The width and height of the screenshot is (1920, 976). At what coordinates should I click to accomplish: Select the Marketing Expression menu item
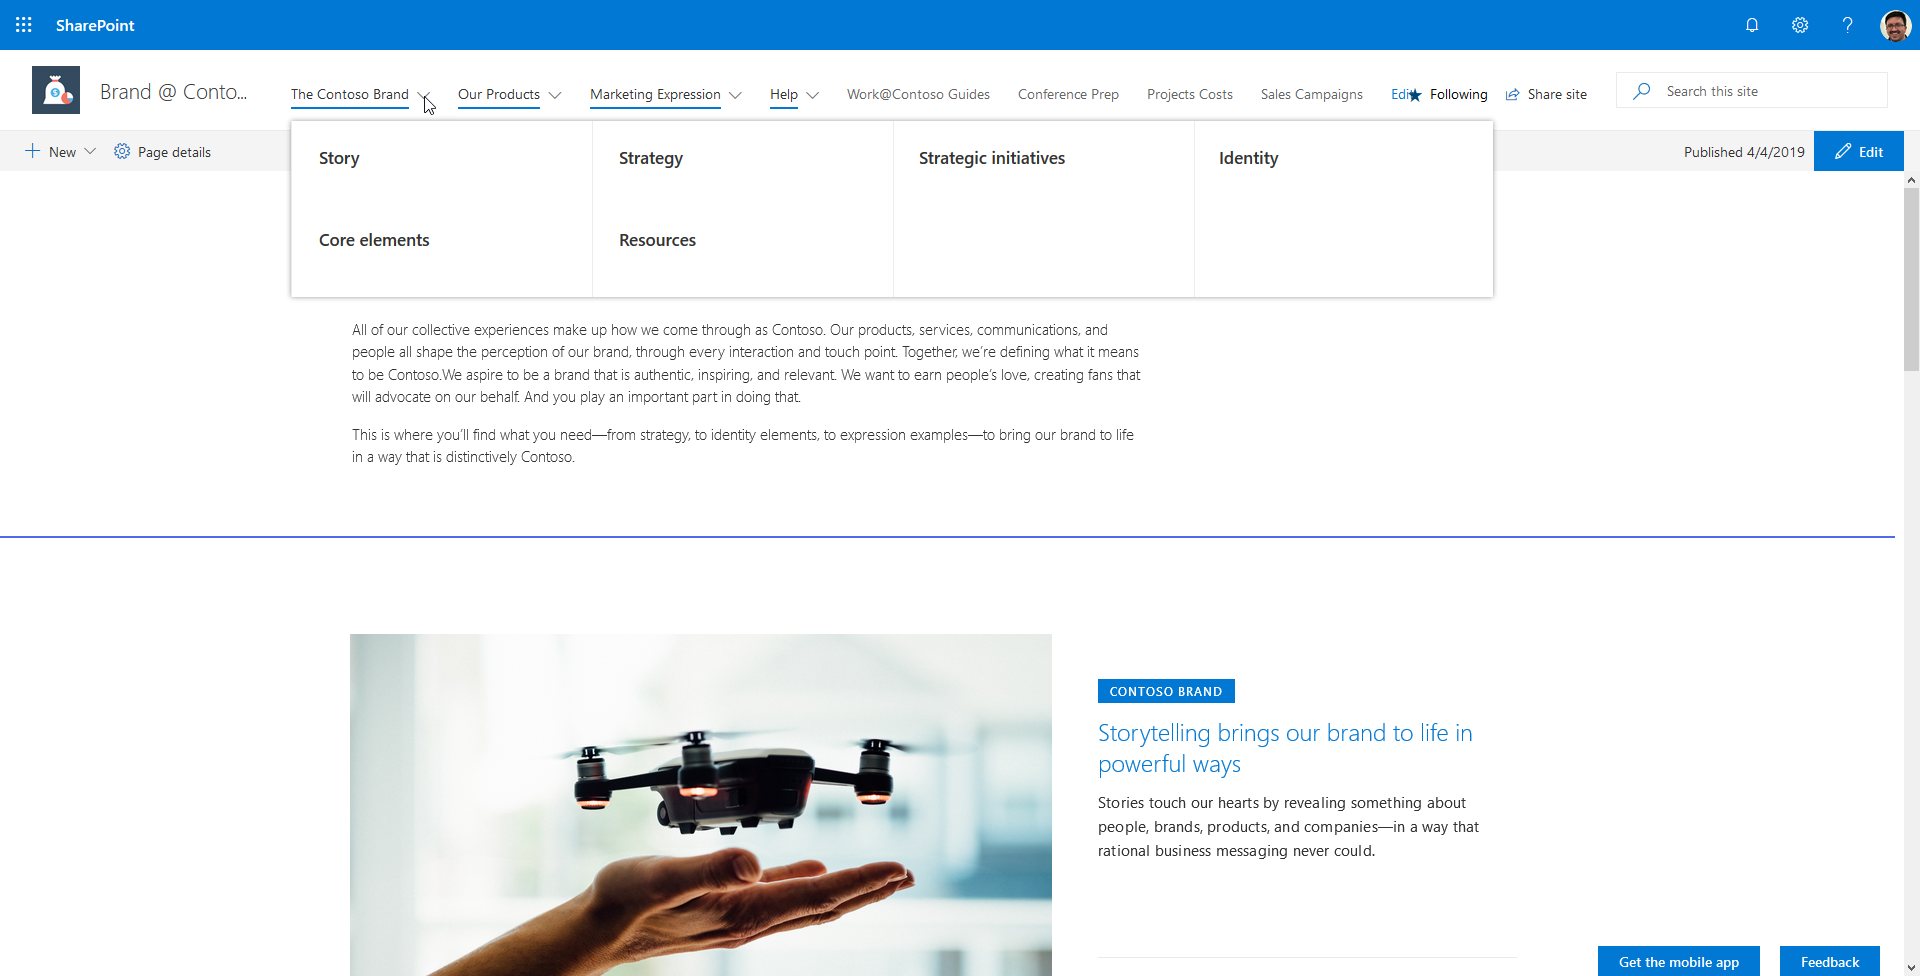tap(655, 95)
